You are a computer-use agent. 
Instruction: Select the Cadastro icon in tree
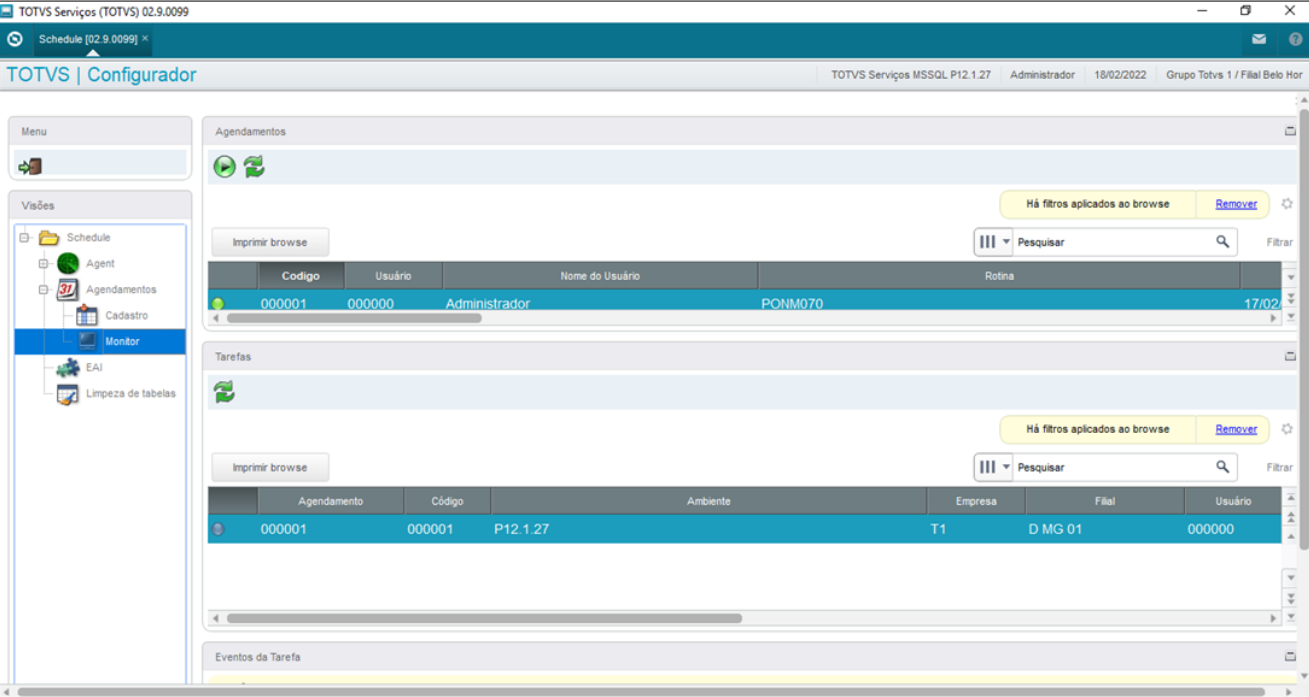[87, 316]
